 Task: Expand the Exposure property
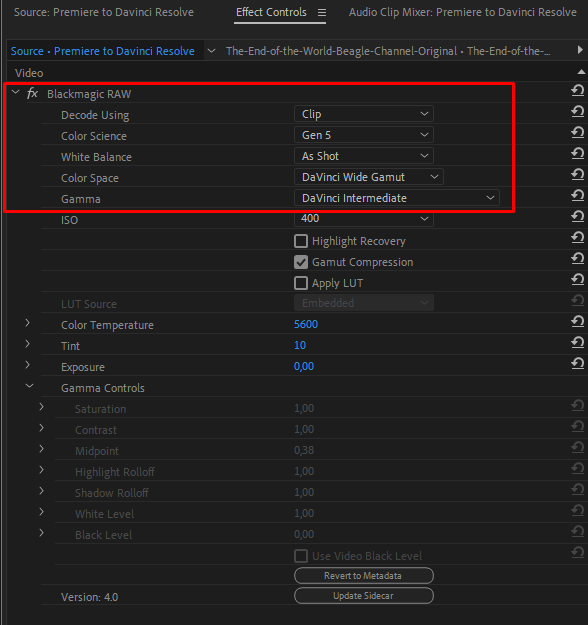[x=28, y=365]
